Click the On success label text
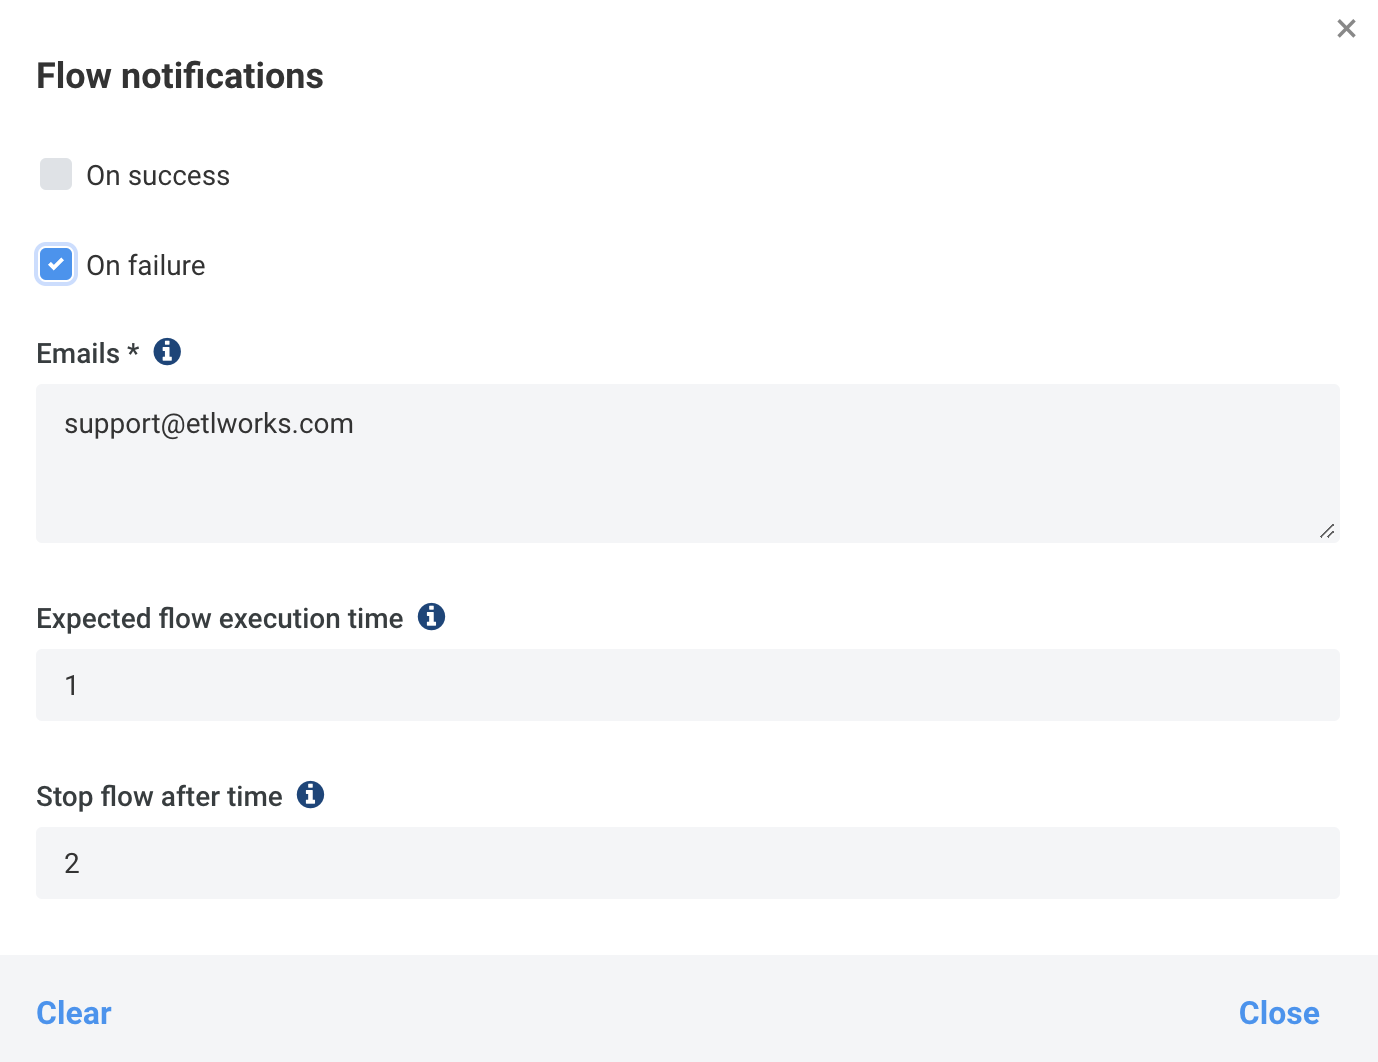The image size is (1378, 1062). (x=158, y=176)
